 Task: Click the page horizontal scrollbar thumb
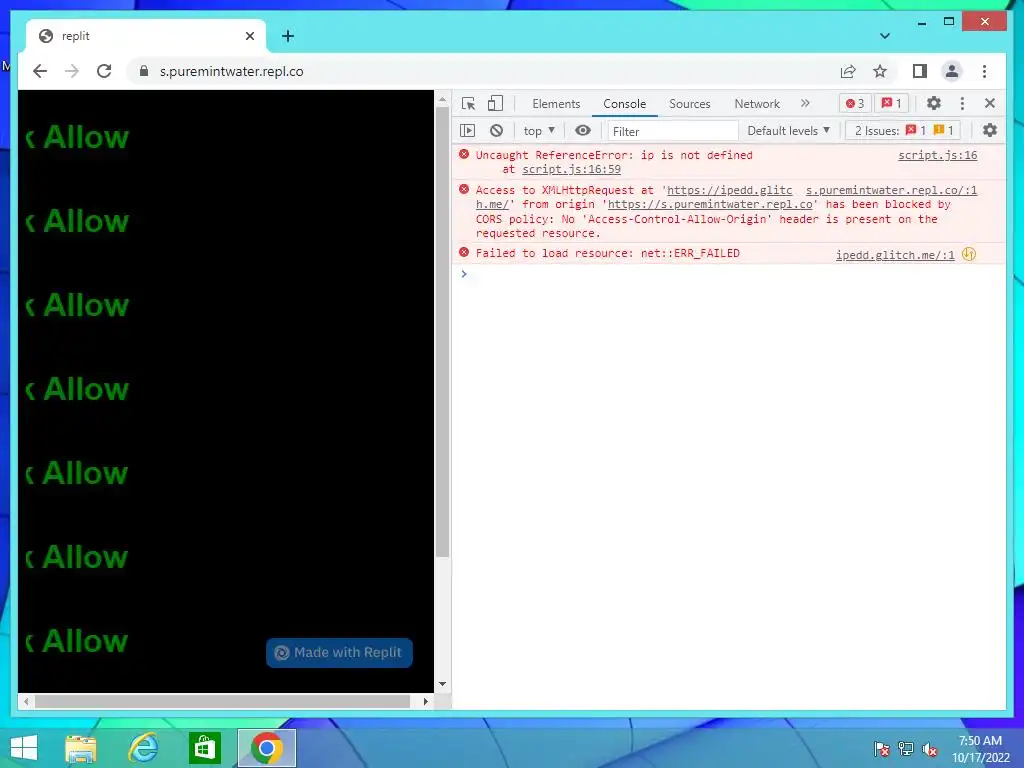click(222, 701)
